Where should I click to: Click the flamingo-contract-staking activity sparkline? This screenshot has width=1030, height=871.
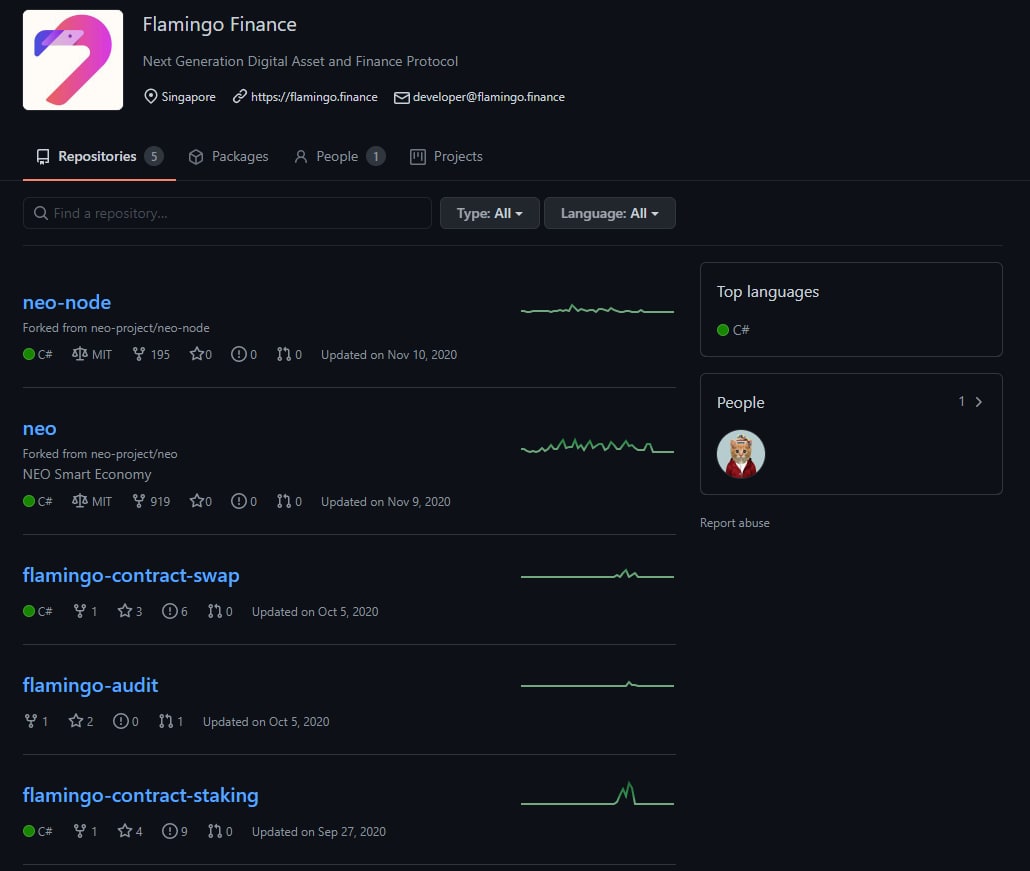pos(597,793)
